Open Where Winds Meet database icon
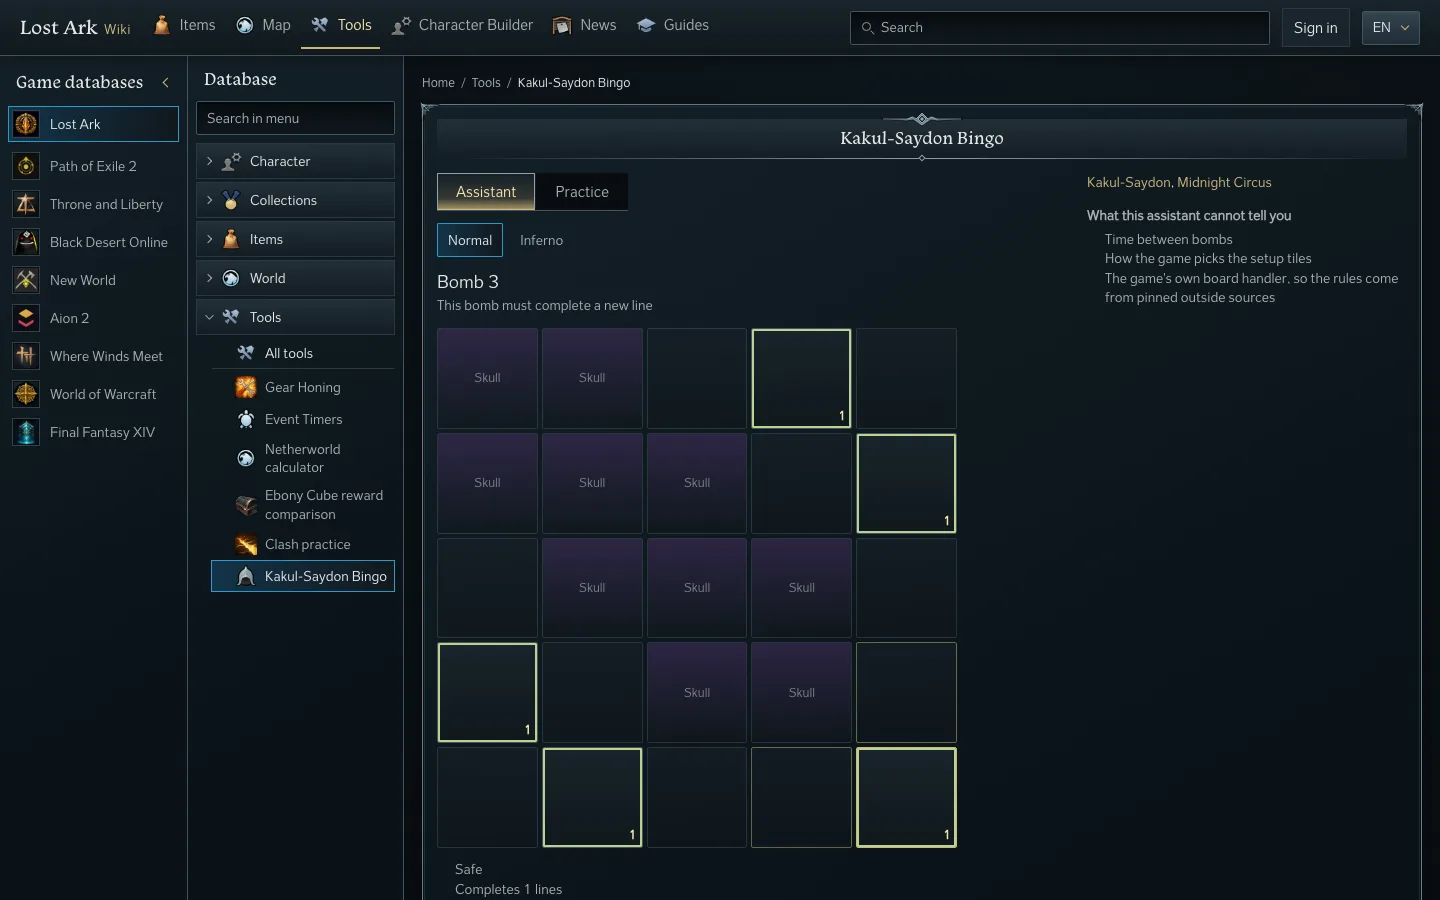The height and width of the screenshot is (900, 1440). 26,356
